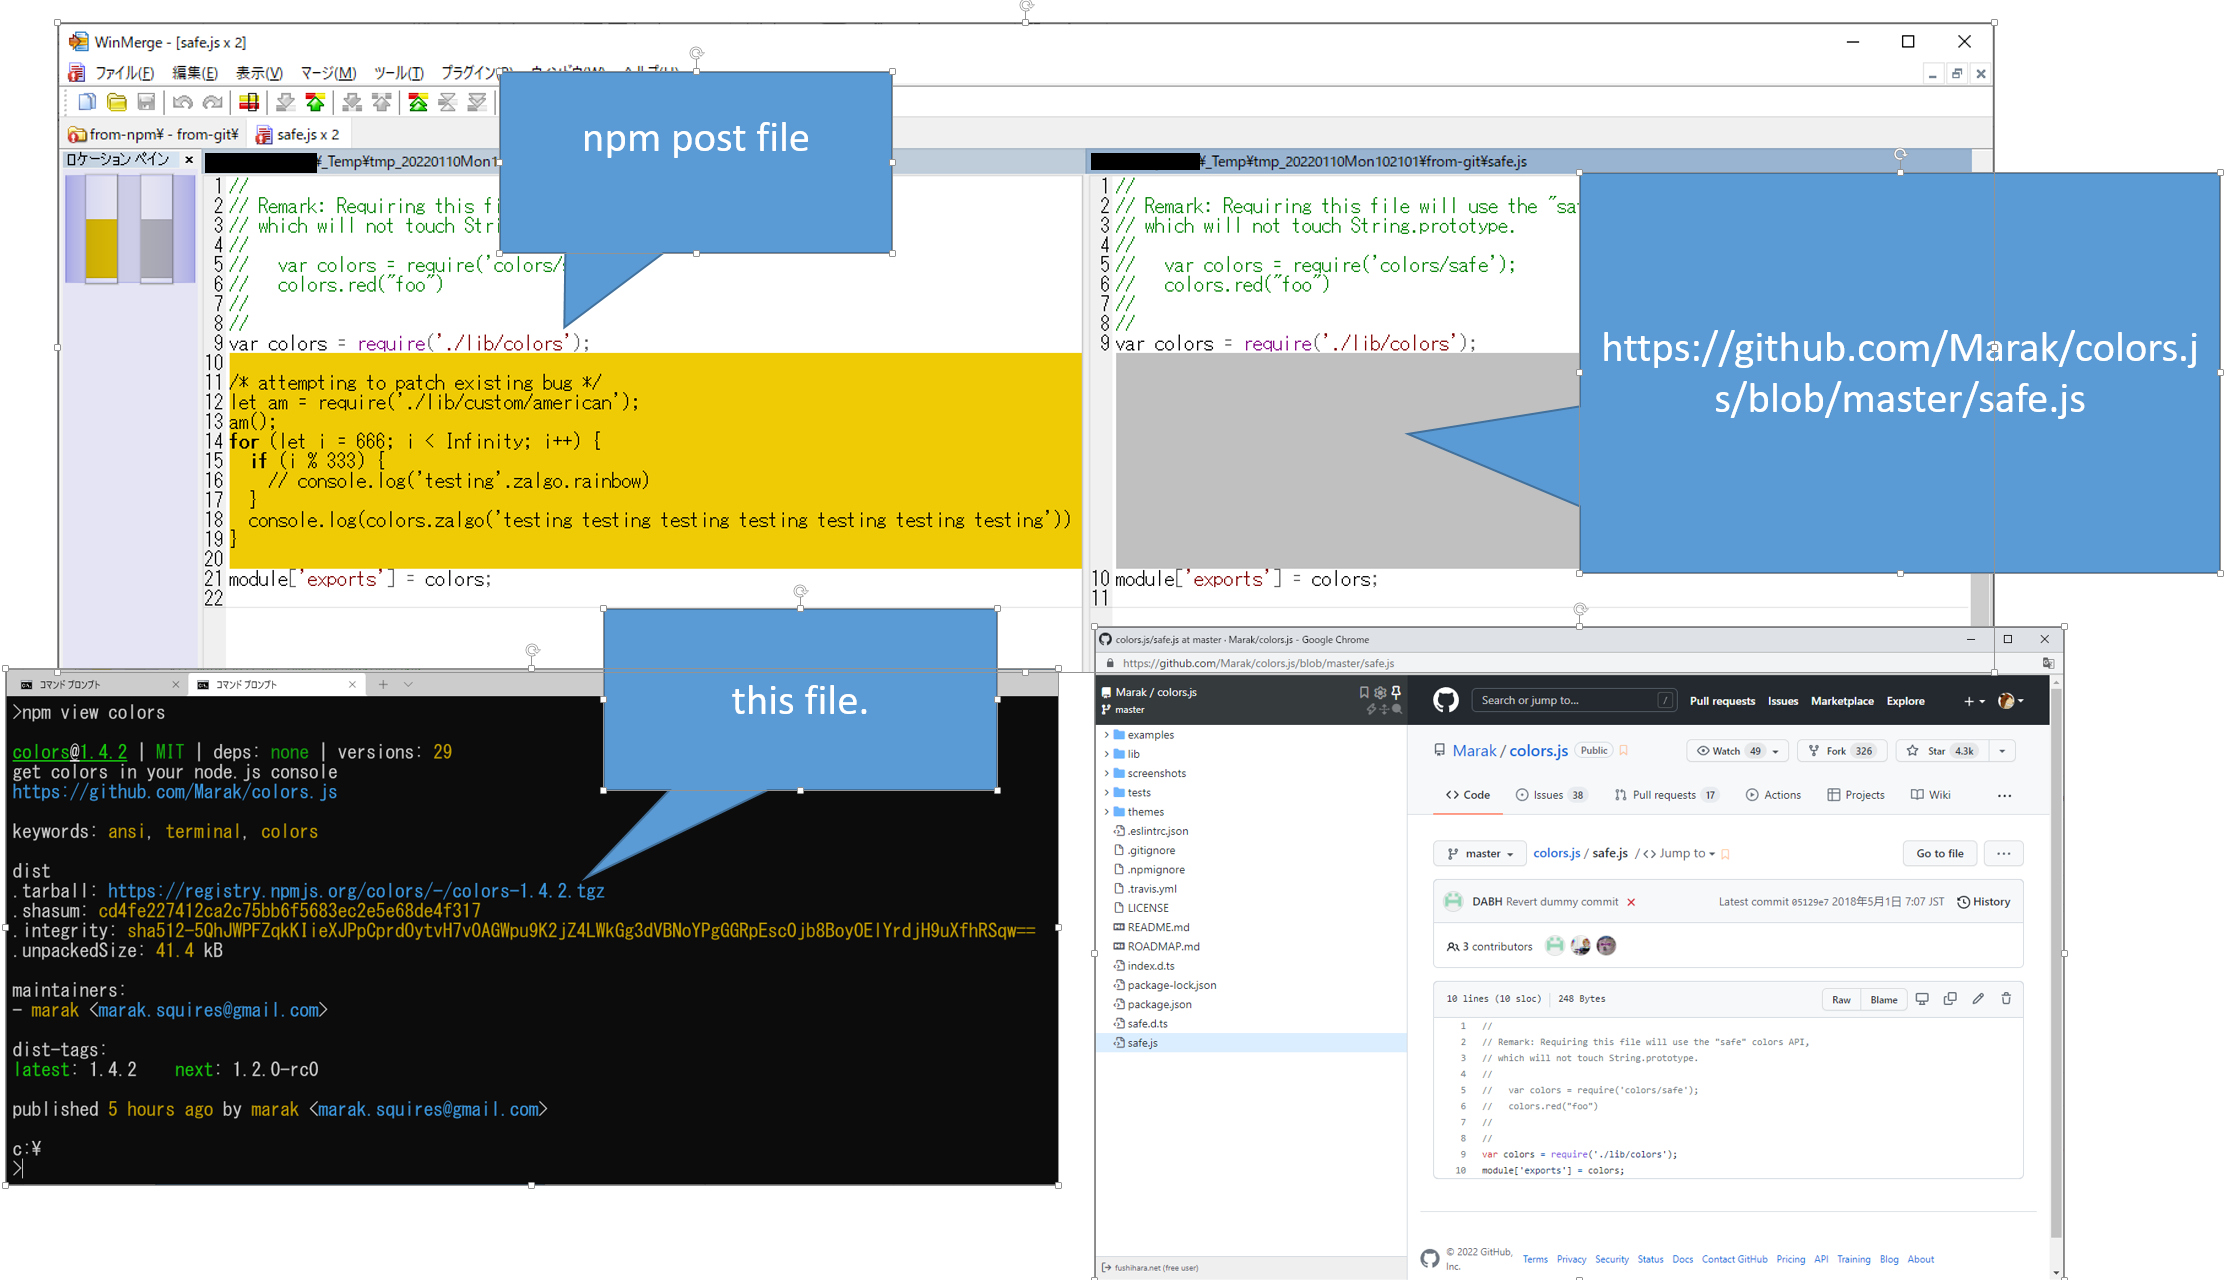Select the next difference down-arrow icon

285,101
